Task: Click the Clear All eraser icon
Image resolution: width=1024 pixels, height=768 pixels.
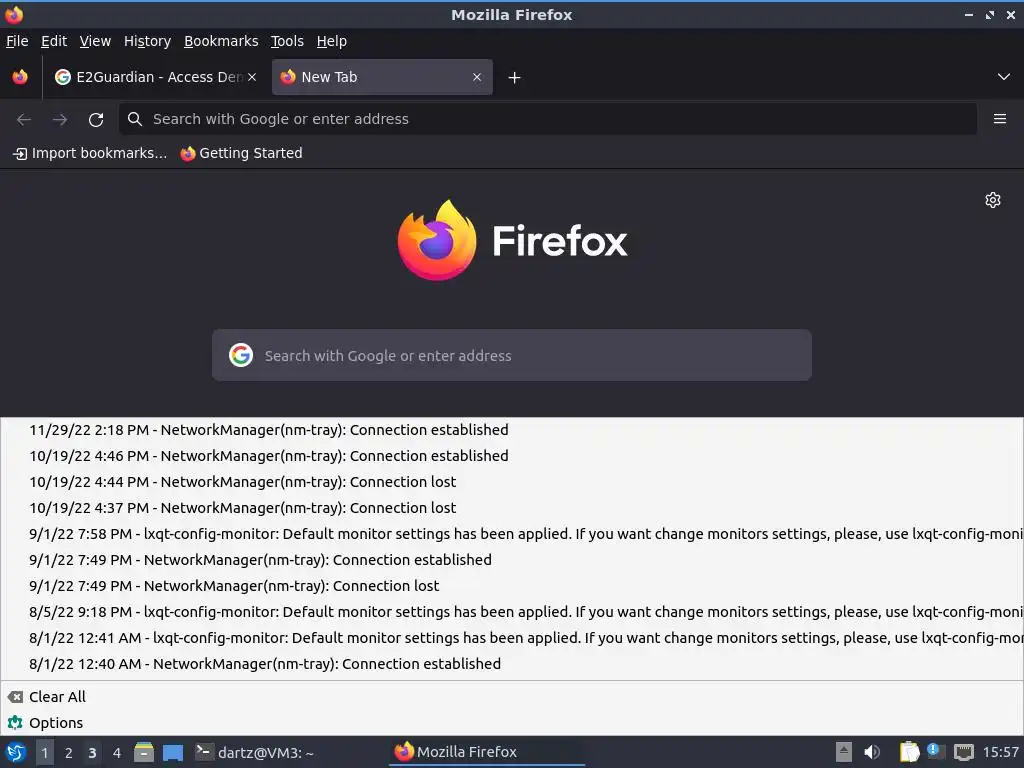Action: (x=15, y=697)
